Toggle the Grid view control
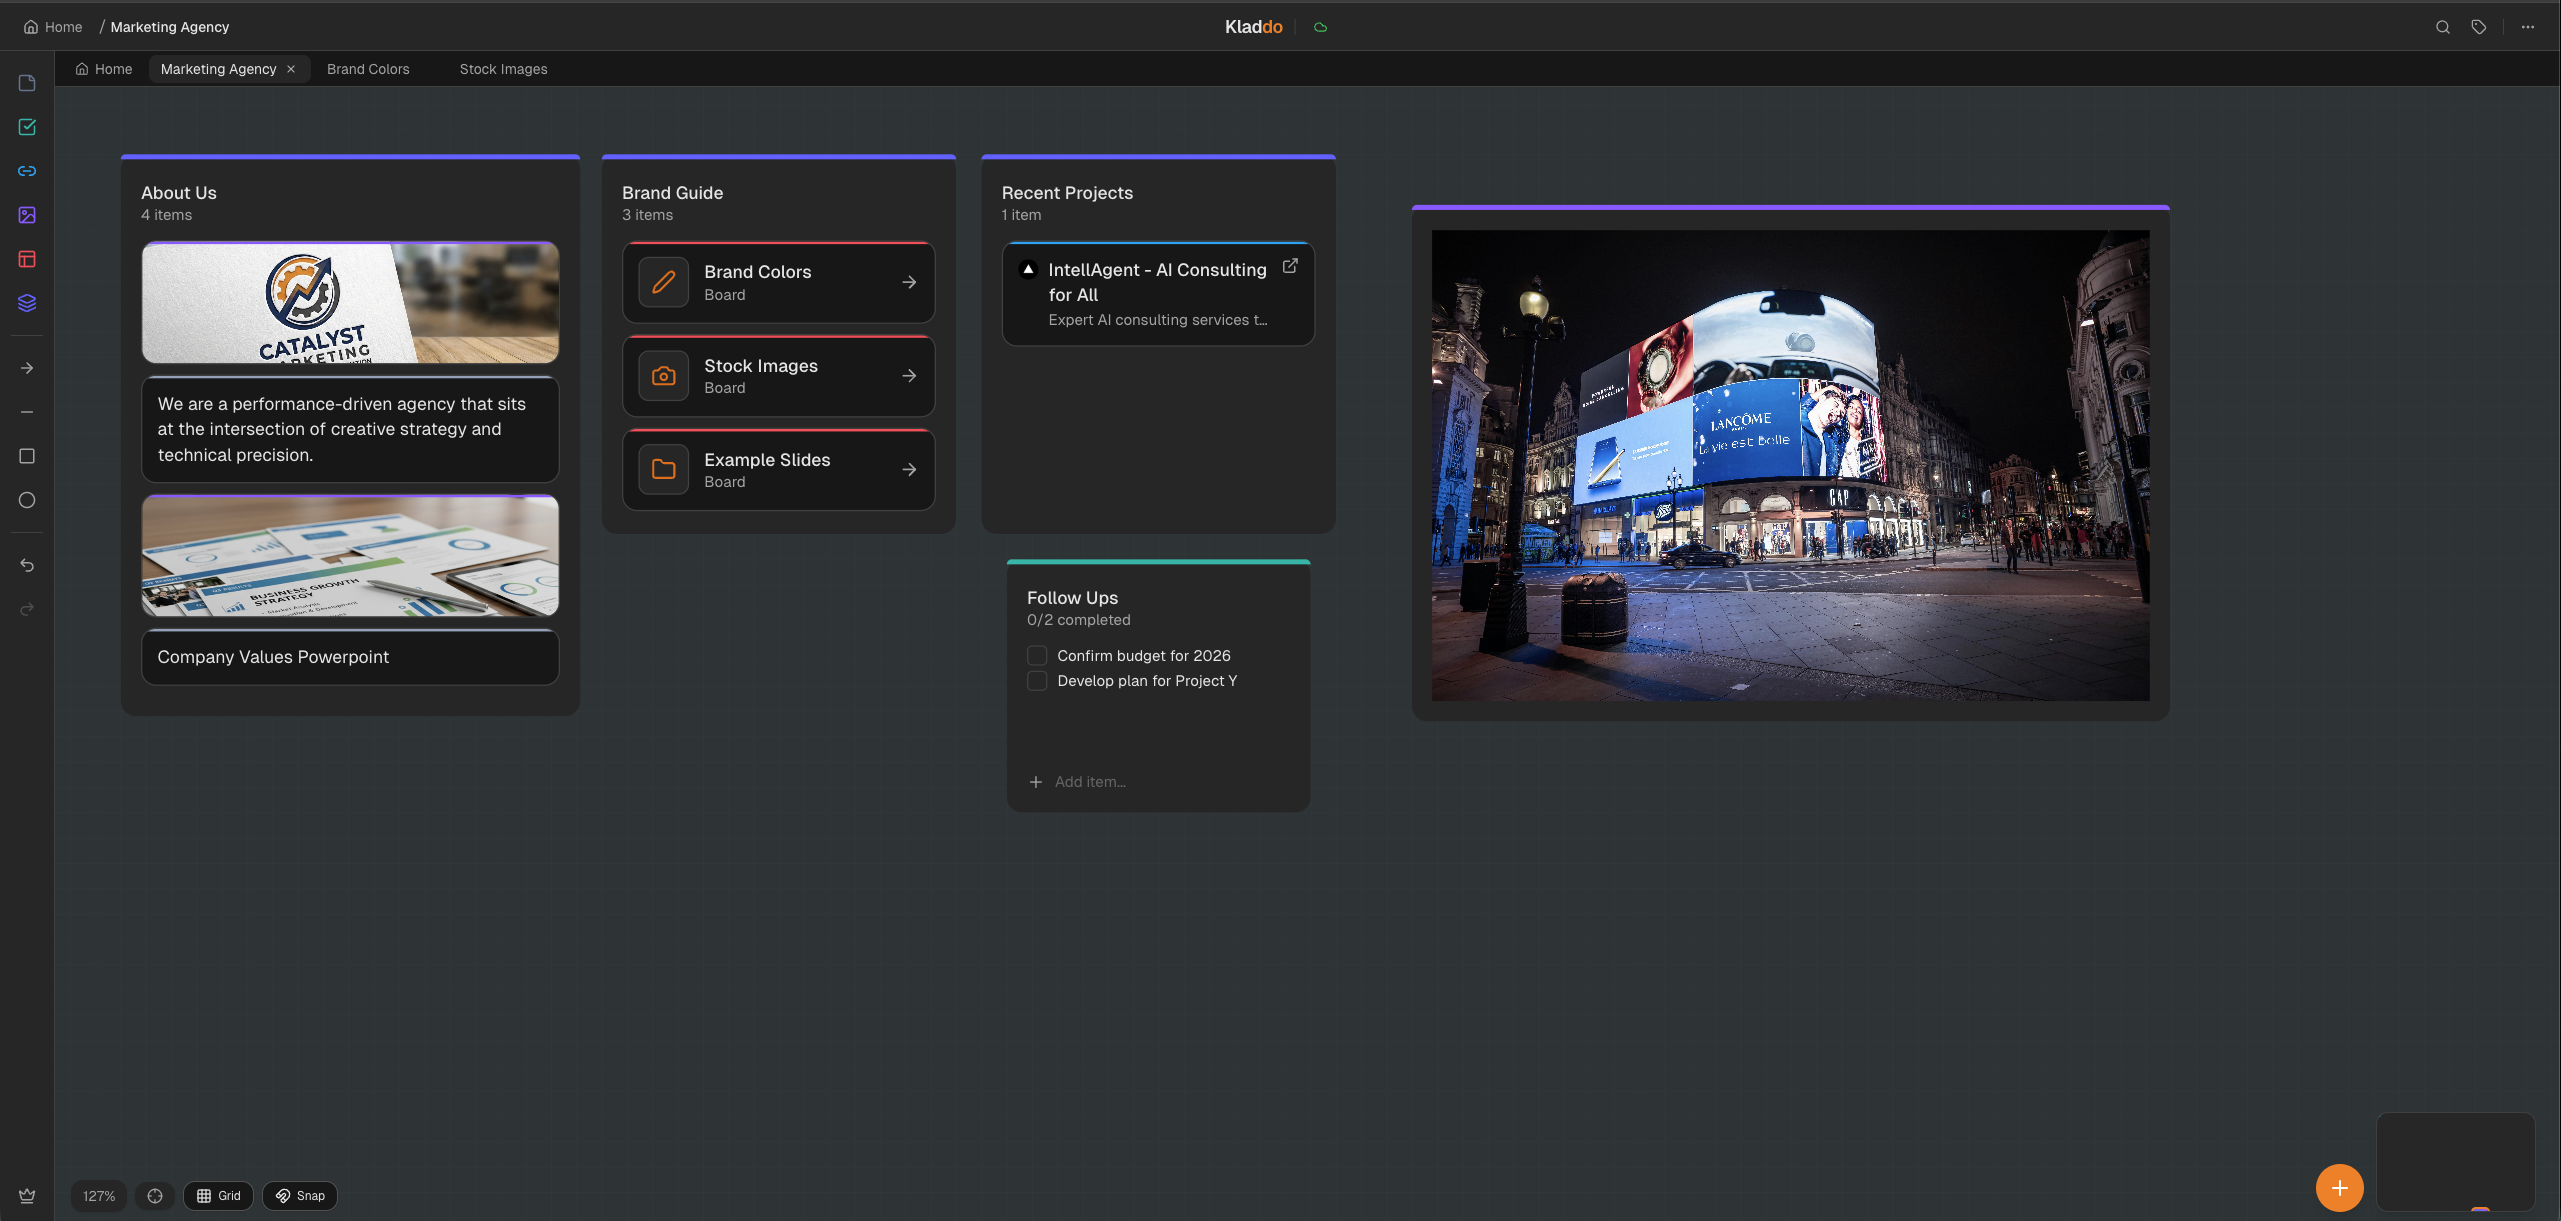This screenshot has width=2561, height=1221. point(217,1195)
